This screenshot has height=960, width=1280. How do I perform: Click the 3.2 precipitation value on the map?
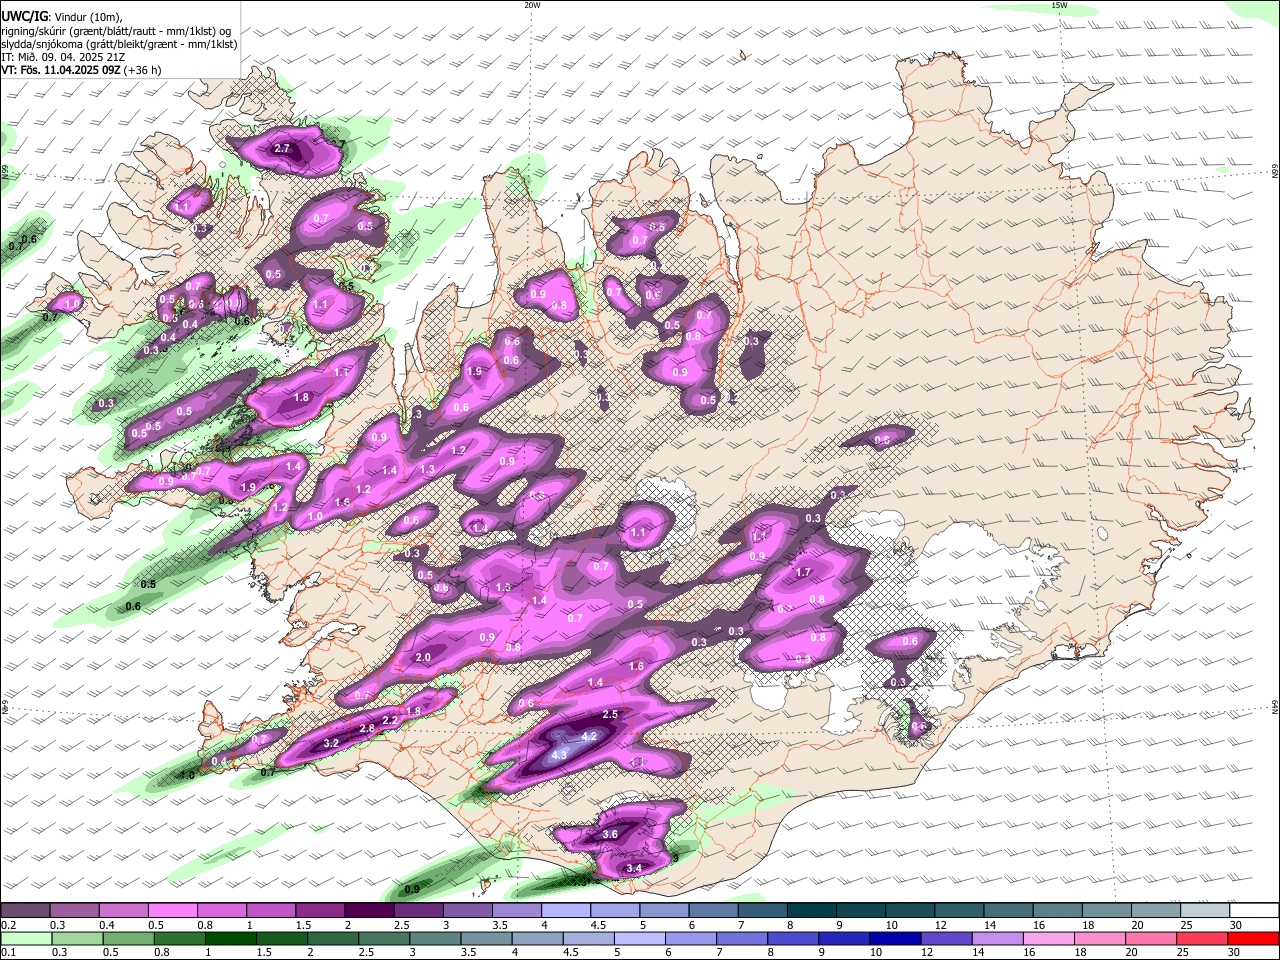pyautogui.click(x=332, y=743)
